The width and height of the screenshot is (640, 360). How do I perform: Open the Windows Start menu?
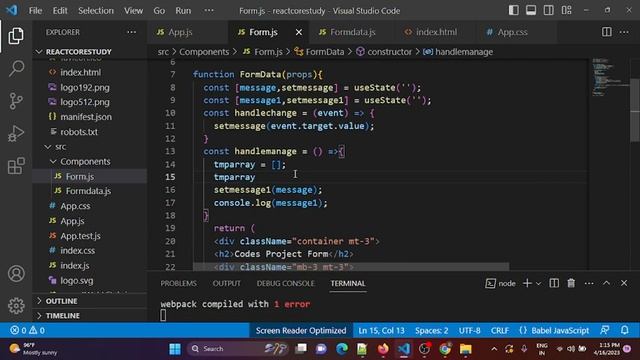(175, 349)
